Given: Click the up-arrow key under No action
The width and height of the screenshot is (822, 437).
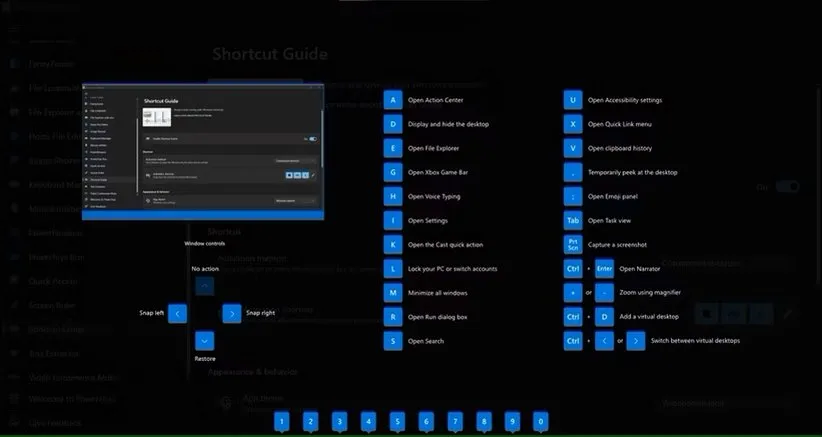Looking at the screenshot, I should point(204,286).
